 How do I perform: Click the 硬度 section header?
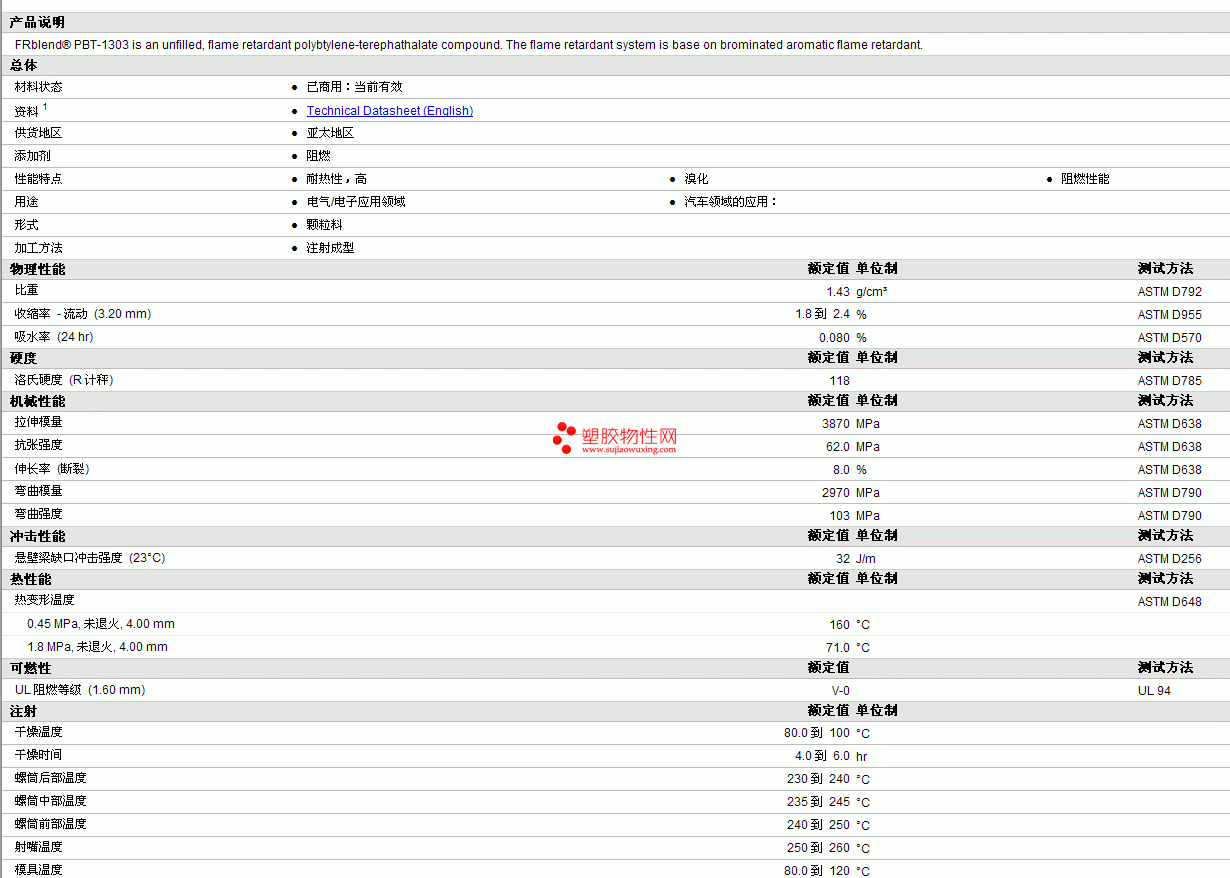tap(23, 358)
